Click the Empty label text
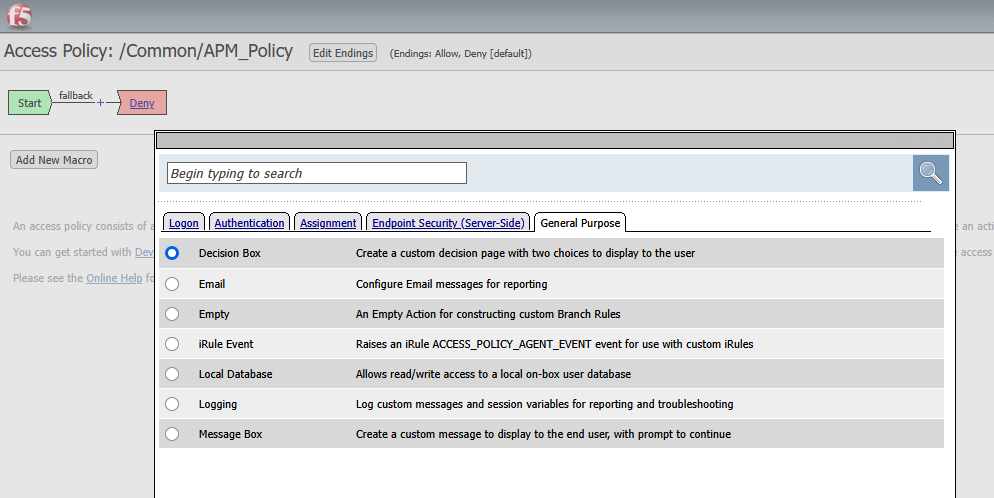 click(x=214, y=314)
